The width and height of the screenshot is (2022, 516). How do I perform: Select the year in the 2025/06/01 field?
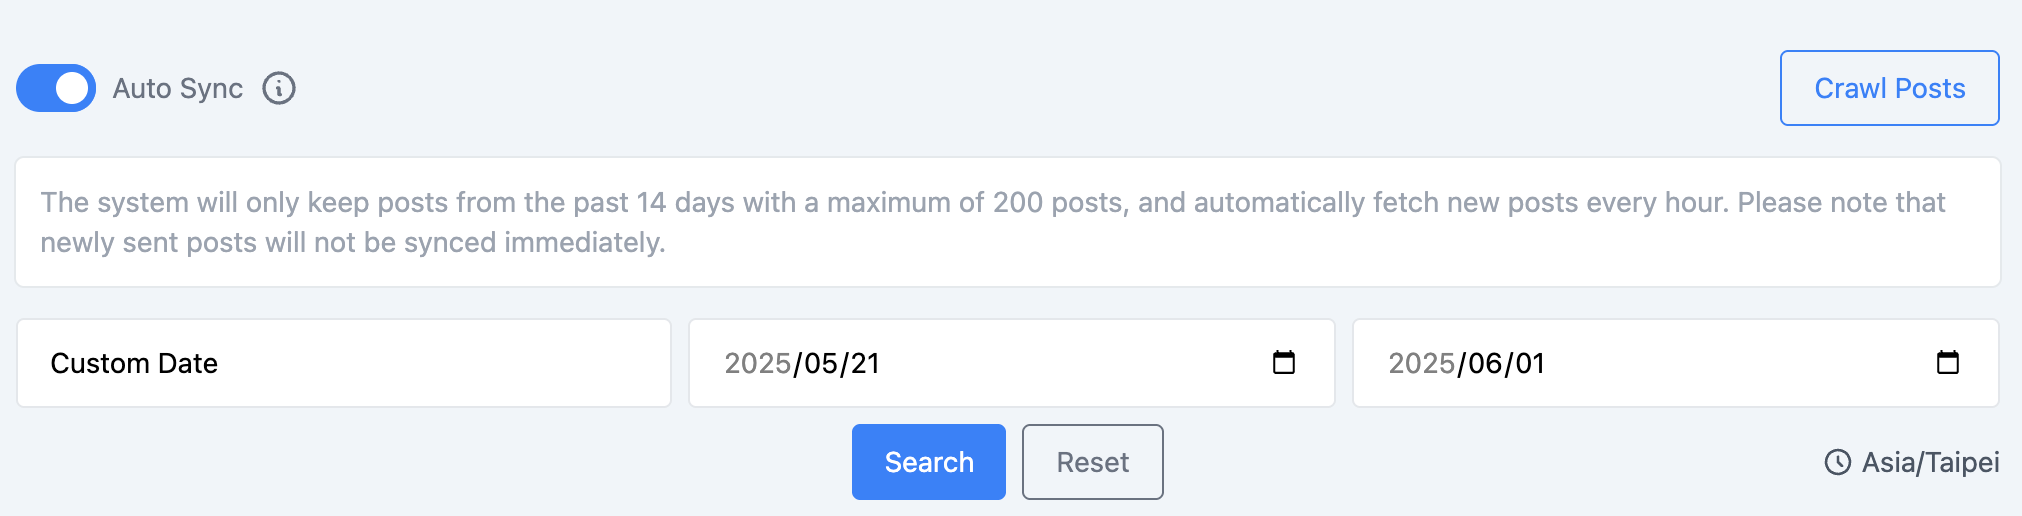pos(1421,363)
